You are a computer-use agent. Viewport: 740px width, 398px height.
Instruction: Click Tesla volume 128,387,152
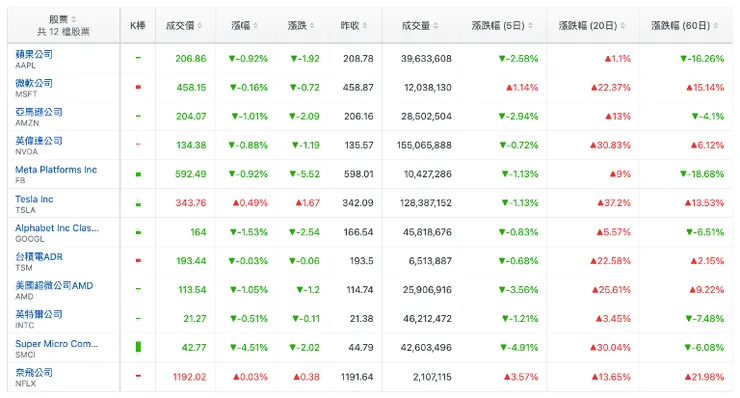(426, 203)
